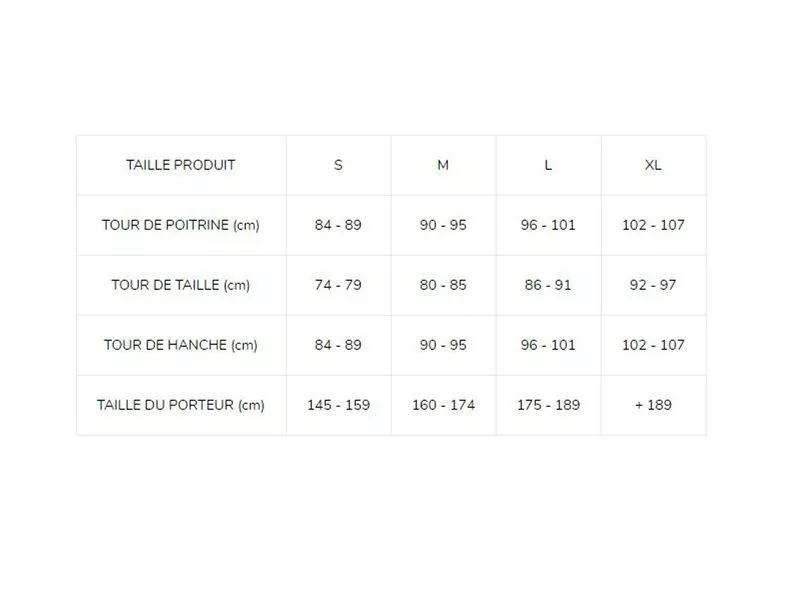Select the XL size column header
Image resolution: width=800 pixels, height=600 pixels.
tap(653, 165)
